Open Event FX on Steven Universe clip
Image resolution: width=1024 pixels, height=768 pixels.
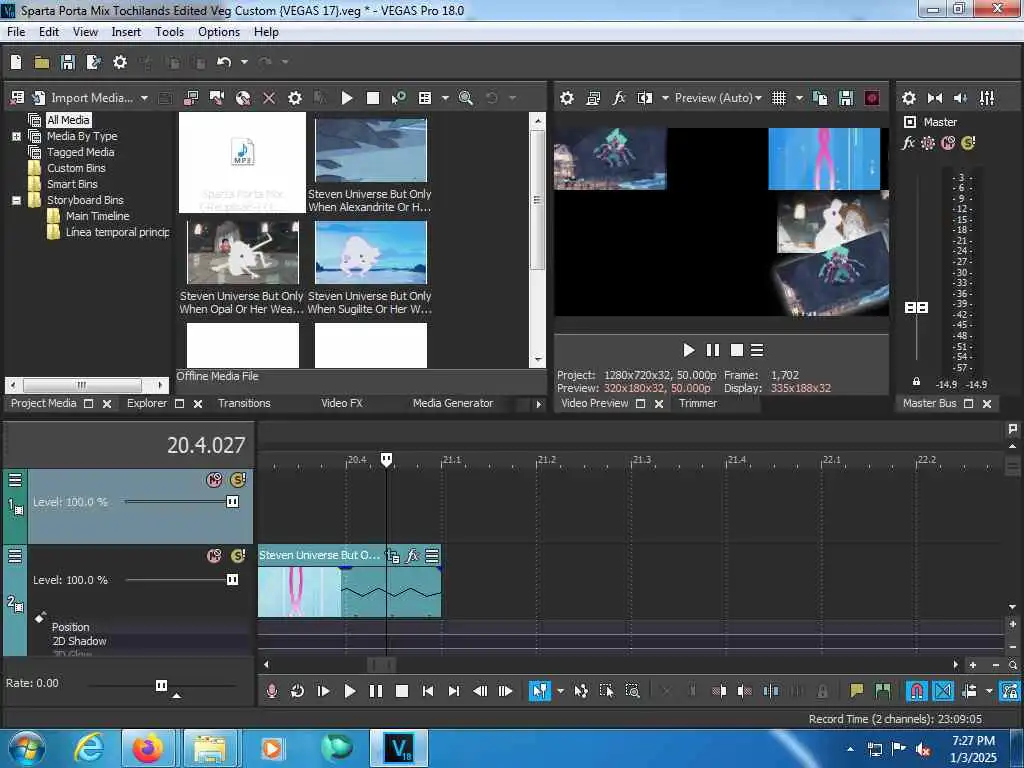click(413, 556)
